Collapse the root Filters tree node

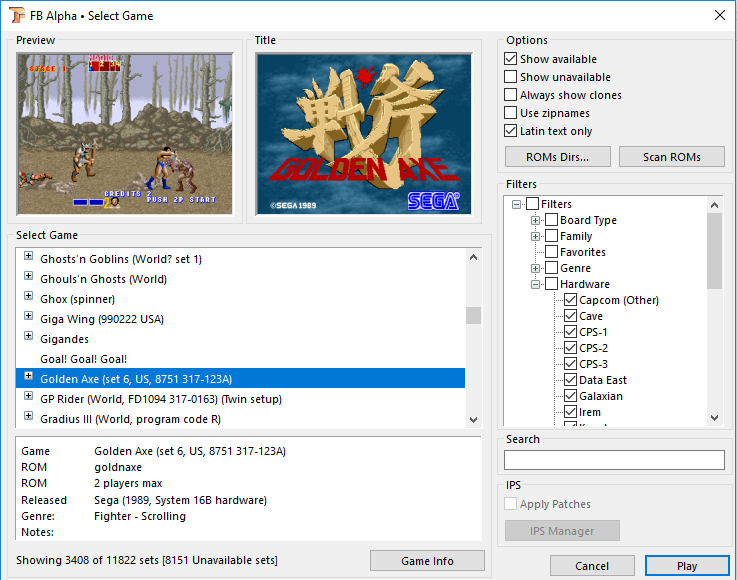click(517, 204)
